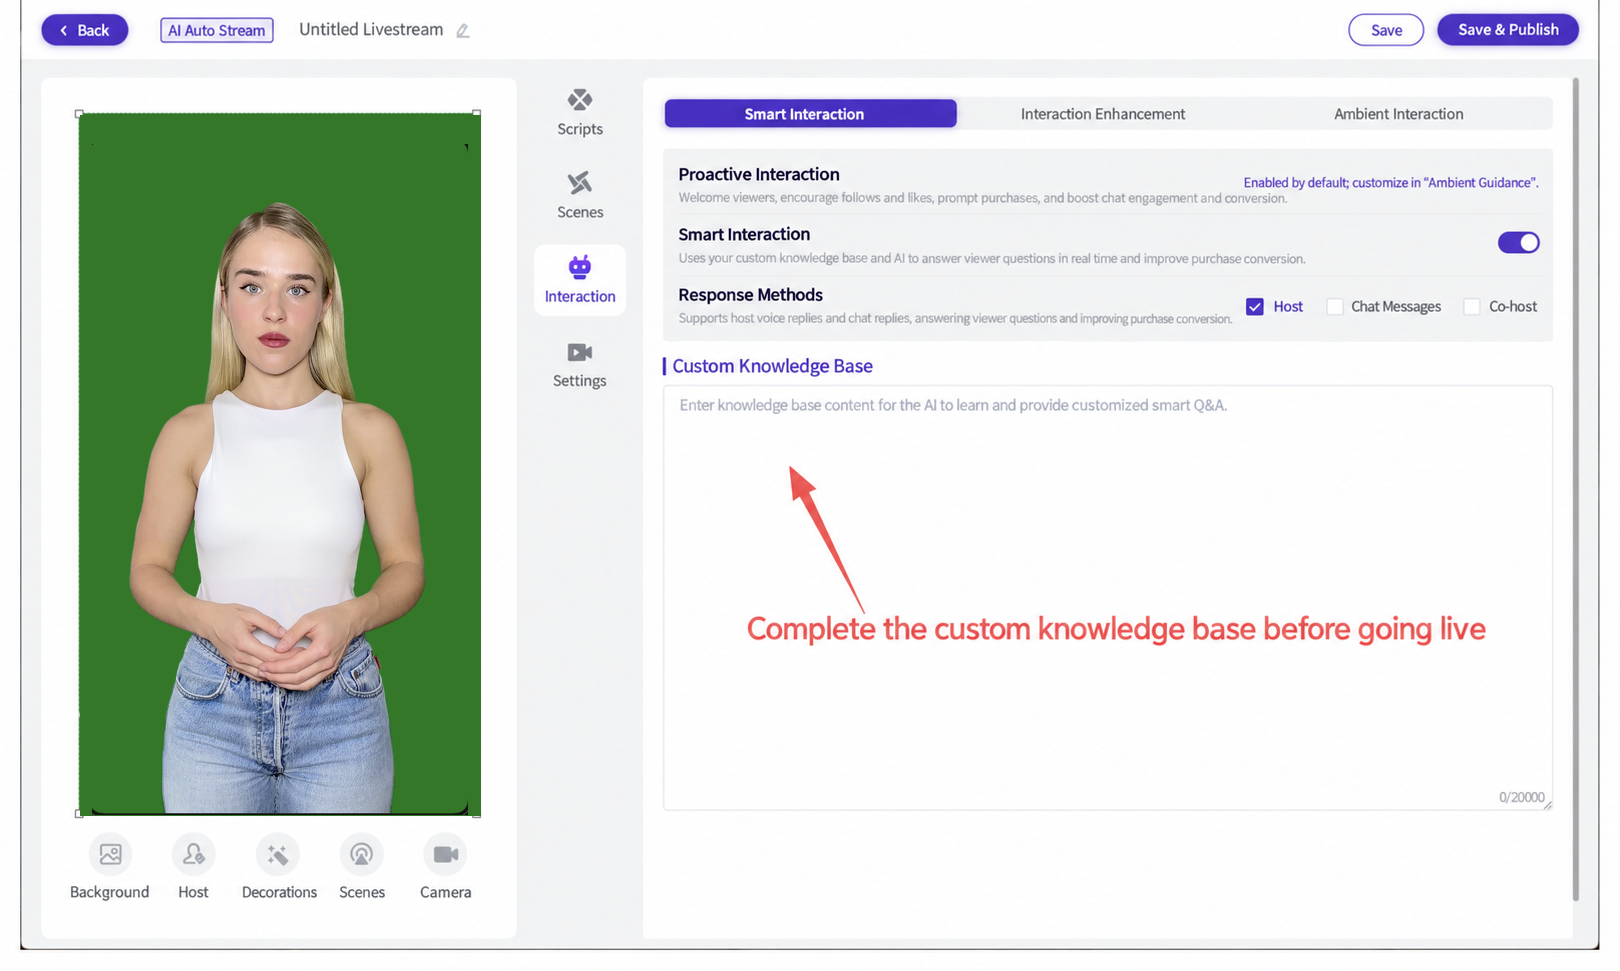Switch to the Ambient Interaction tab

(1399, 114)
